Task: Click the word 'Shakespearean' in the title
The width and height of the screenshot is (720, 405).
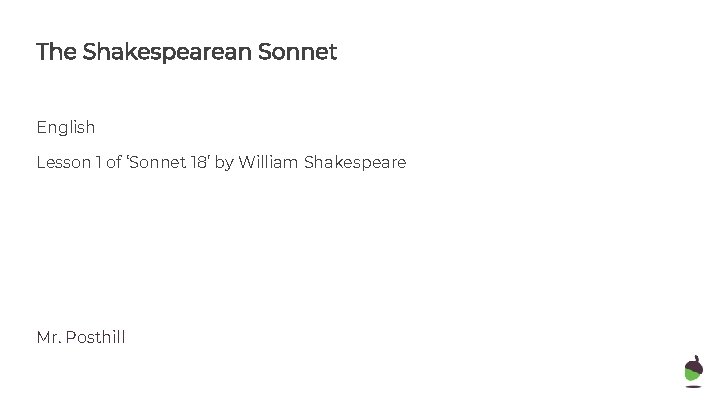Action: pyautogui.click(x=166, y=52)
